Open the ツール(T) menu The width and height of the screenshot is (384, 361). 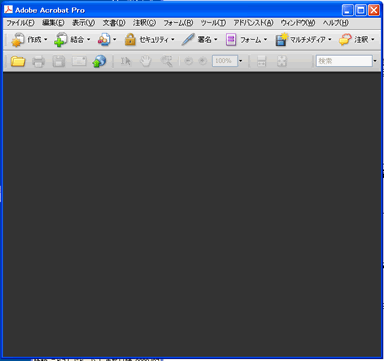pyautogui.click(x=213, y=23)
